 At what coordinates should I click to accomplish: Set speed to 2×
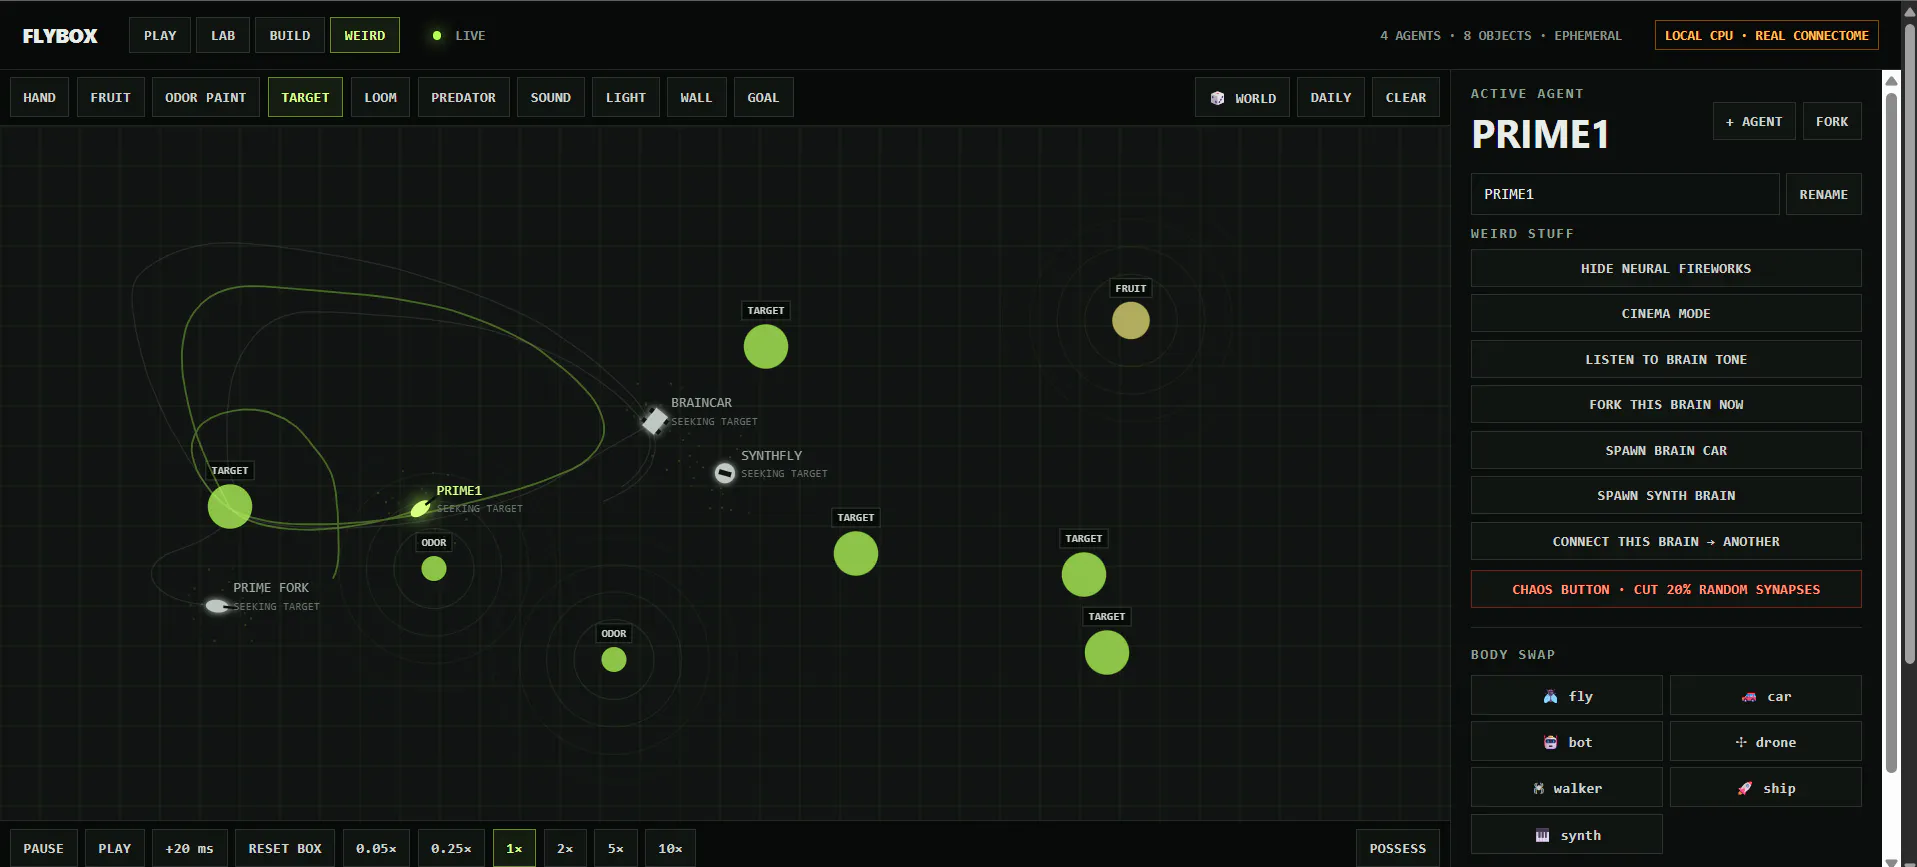[565, 848]
